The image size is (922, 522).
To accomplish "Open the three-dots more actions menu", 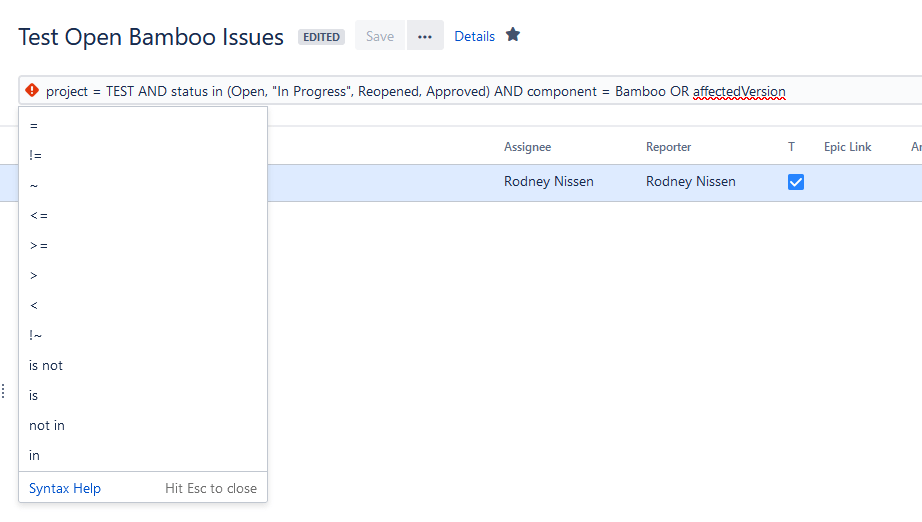I will [425, 36].
